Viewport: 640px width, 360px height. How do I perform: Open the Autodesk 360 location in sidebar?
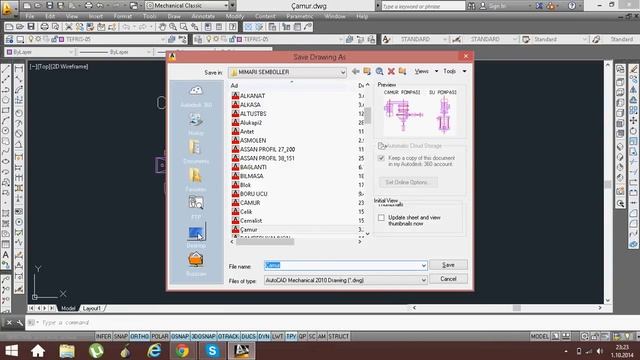[x=196, y=96]
